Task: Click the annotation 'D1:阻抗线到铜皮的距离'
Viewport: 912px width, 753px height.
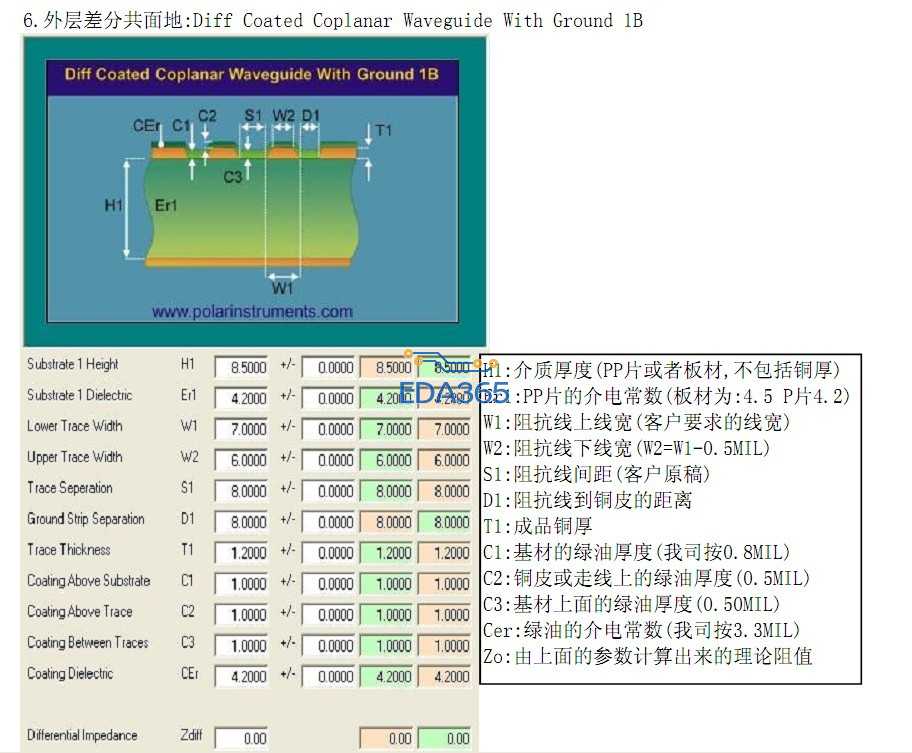Action: point(587,500)
